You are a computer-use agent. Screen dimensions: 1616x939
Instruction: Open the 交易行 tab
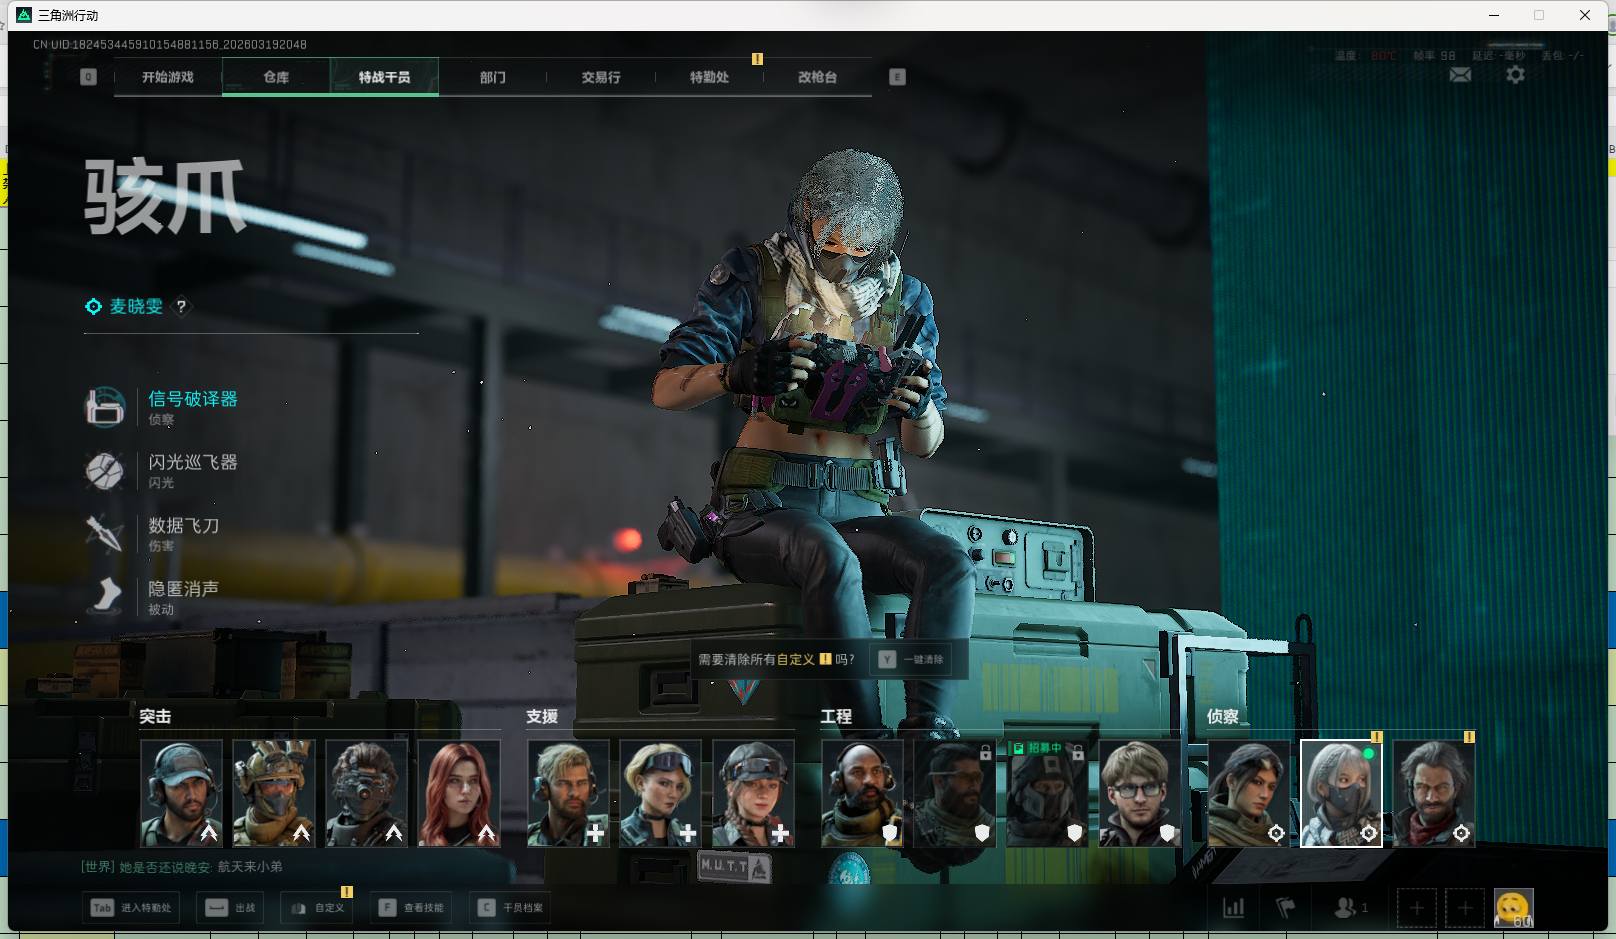coord(601,77)
